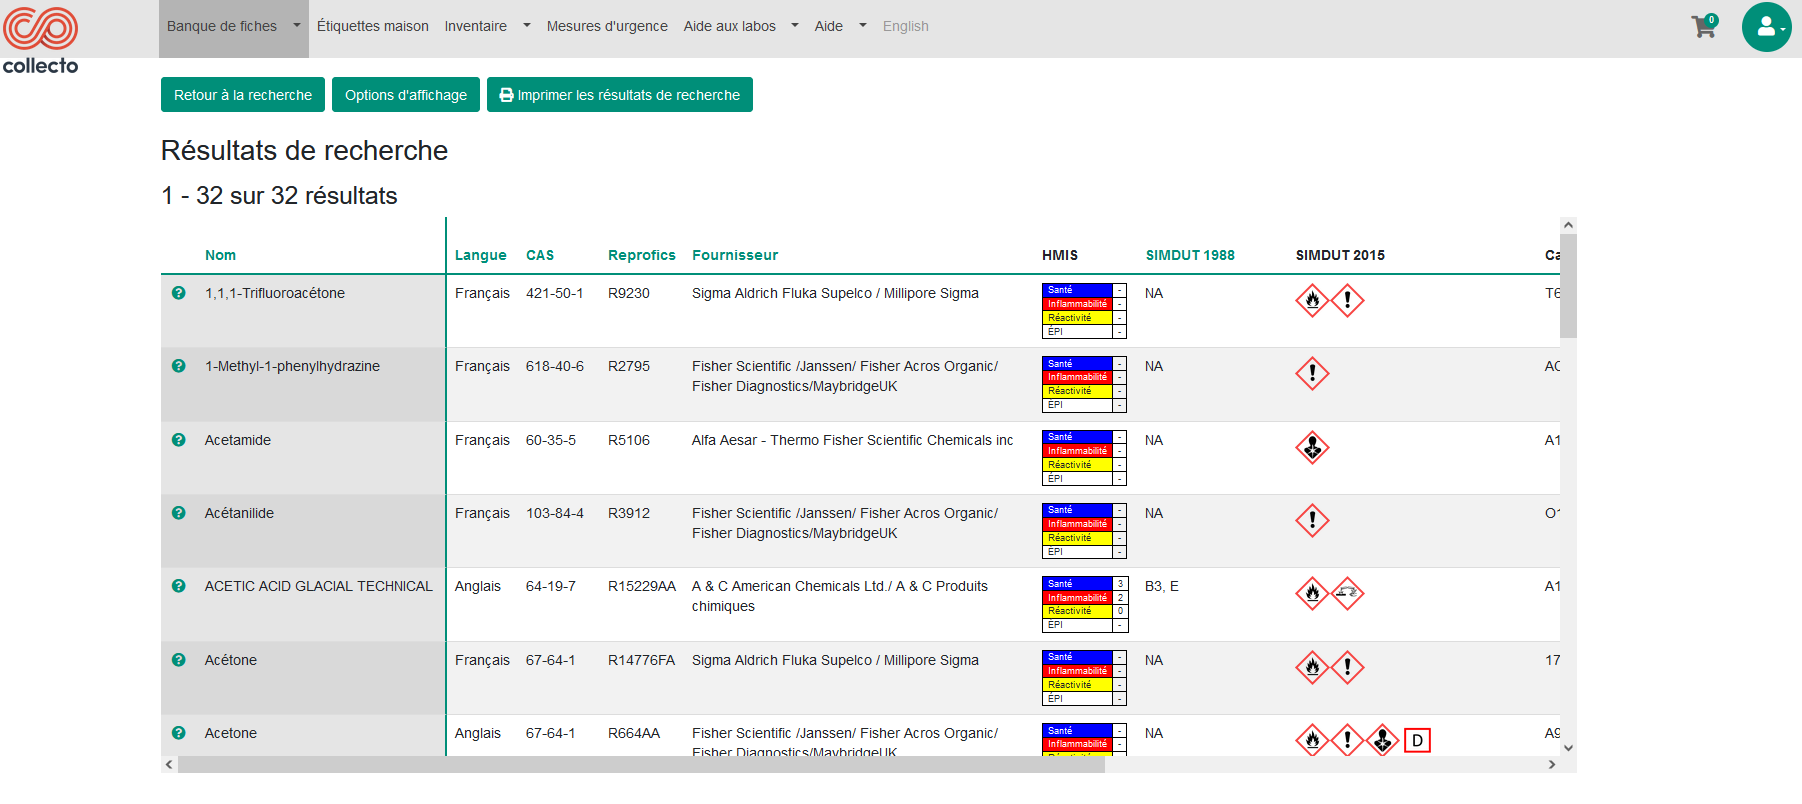Sort by the Nom column header
The height and width of the screenshot is (804, 1802).
click(221, 255)
